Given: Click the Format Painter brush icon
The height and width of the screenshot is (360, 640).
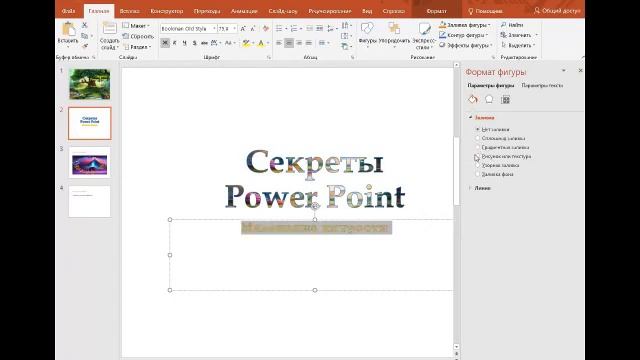Looking at the screenshot, I should (84, 46).
